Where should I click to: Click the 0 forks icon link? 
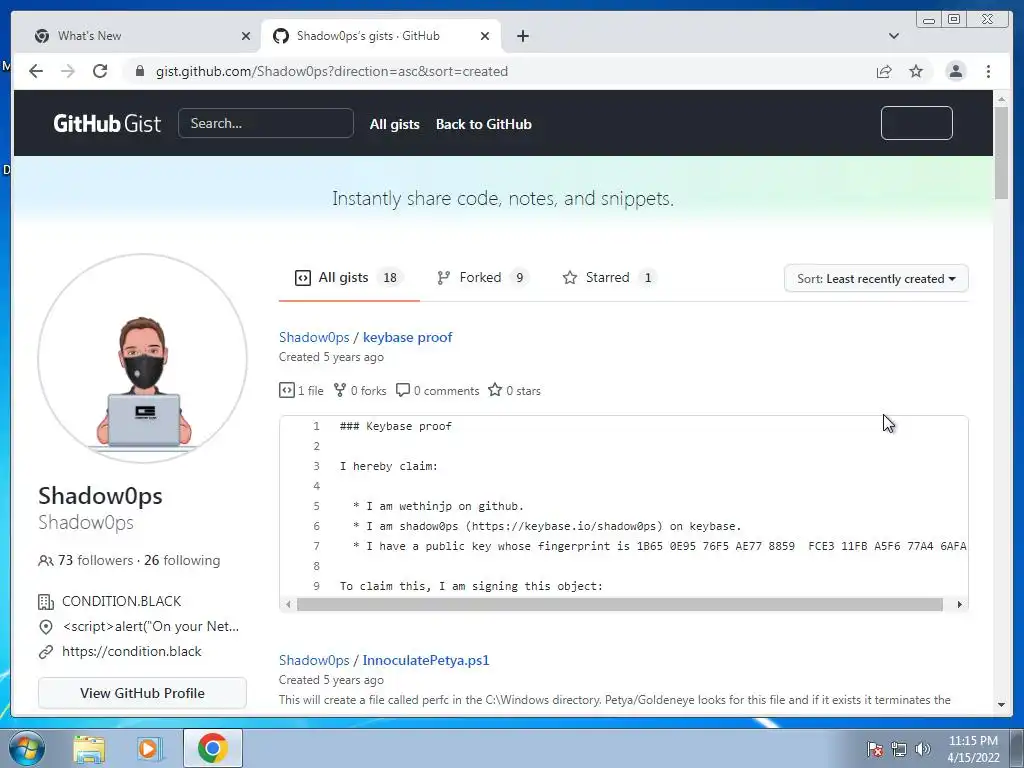click(x=360, y=391)
